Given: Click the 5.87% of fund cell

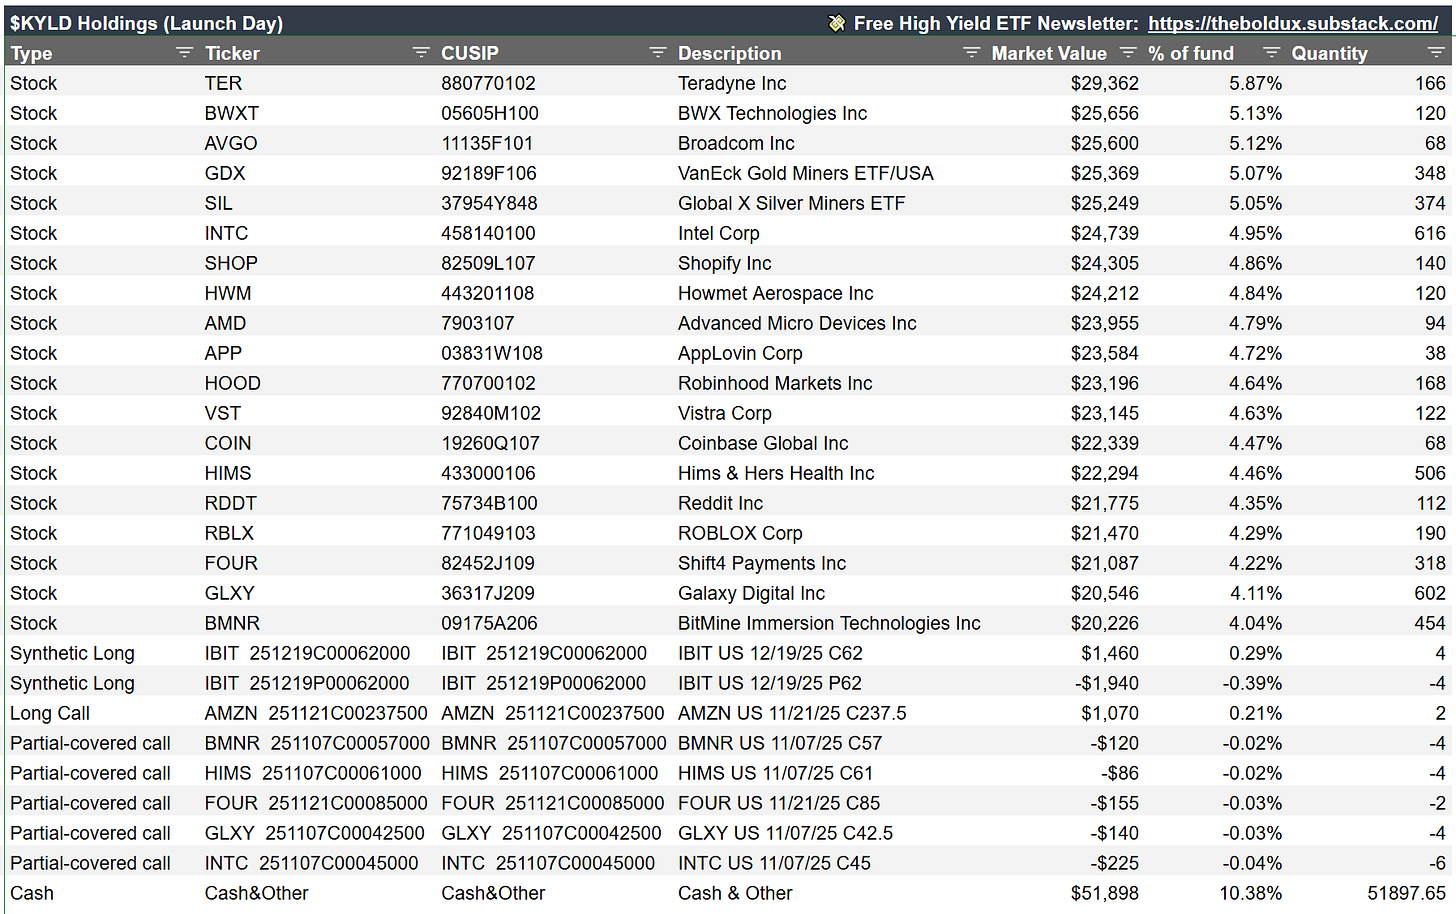Looking at the screenshot, I should pyautogui.click(x=1255, y=83).
